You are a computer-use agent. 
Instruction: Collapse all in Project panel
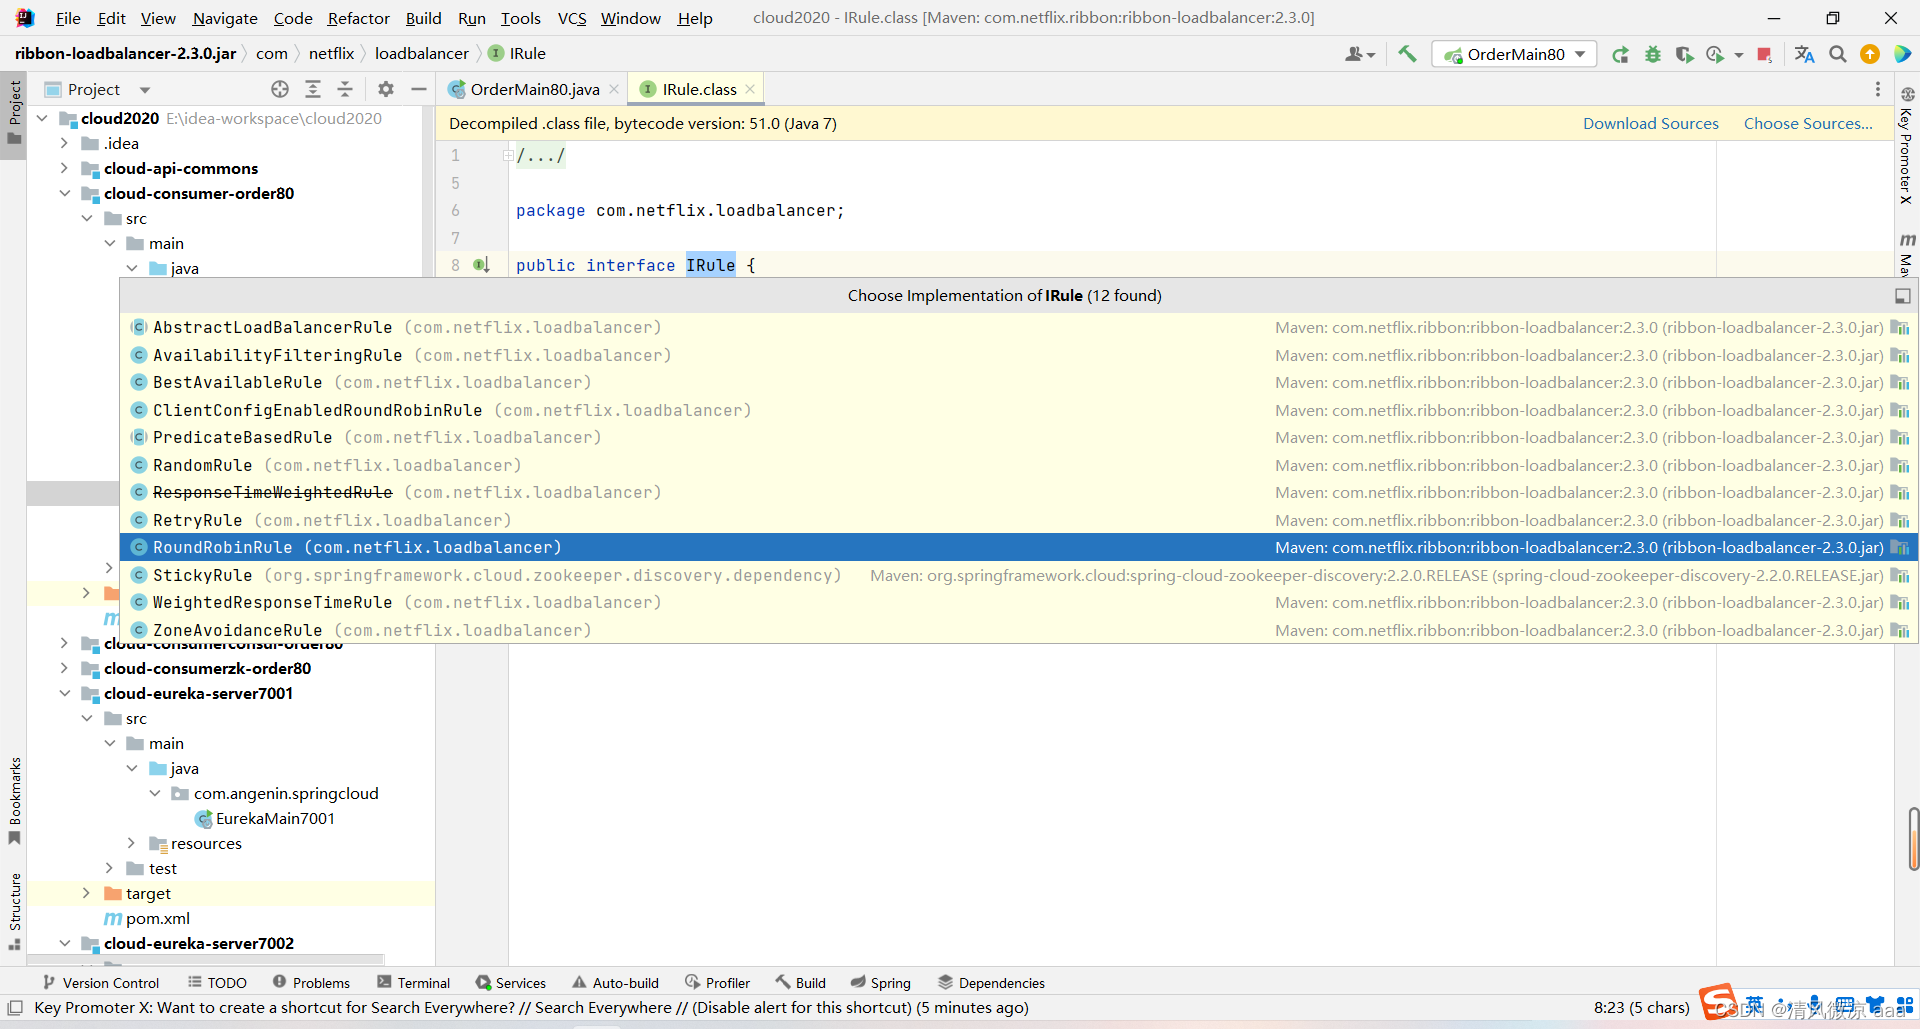point(345,89)
